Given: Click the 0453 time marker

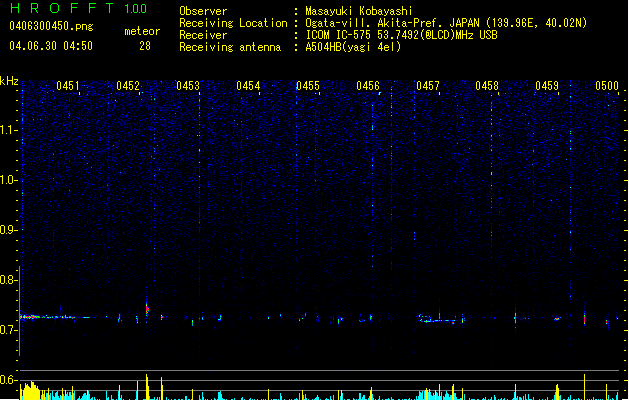Looking at the screenshot, I should (x=188, y=86).
